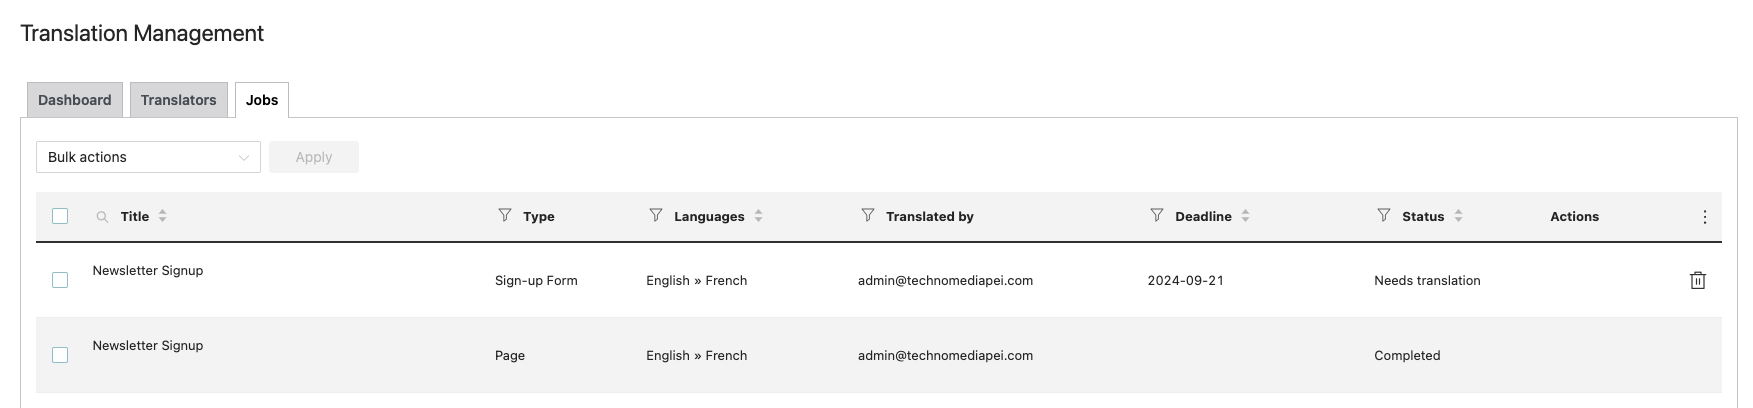Viewport: 1753px width, 408px height.
Task: Open the Type column filter icon
Action: coord(505,216)
